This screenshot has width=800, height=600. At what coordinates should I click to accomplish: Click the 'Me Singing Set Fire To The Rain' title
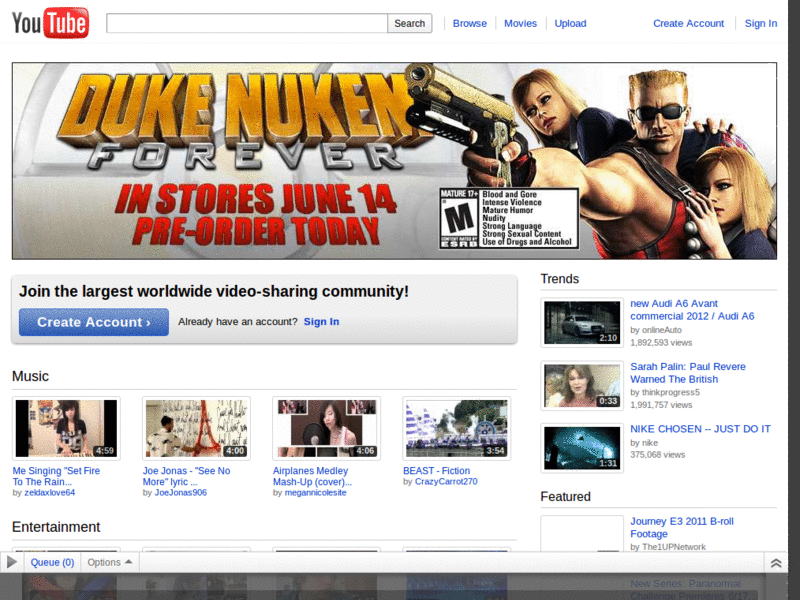pyautogui.click(x=56, y=476)
